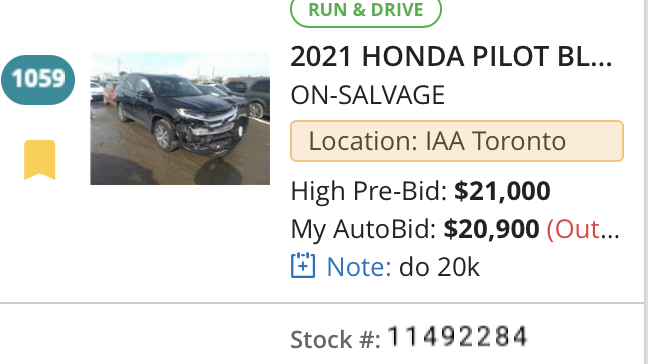This screenshot has height=364, width=648.
Task: Click the Stock #: label
Action: pos(335,340)
